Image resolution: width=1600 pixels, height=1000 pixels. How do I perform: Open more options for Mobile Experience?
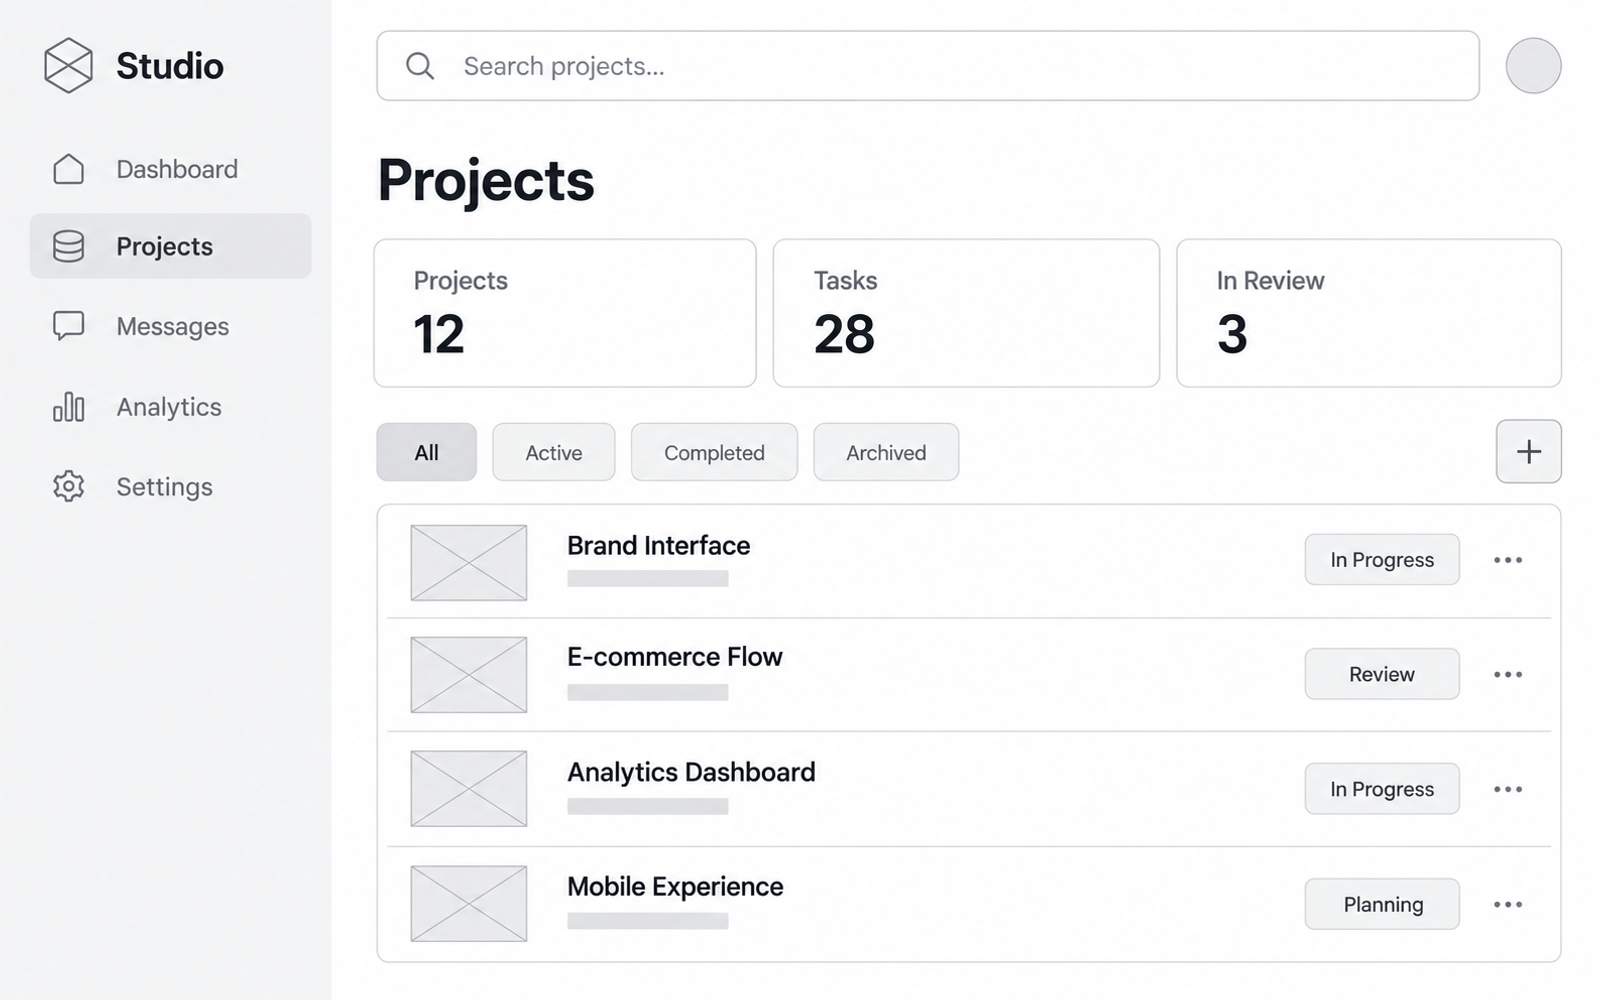point(1508,905)
